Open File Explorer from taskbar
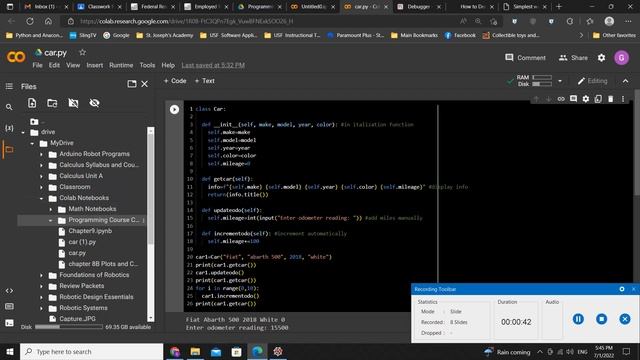Viewport: 640px width, 360px height. click(x=195, y=351)
